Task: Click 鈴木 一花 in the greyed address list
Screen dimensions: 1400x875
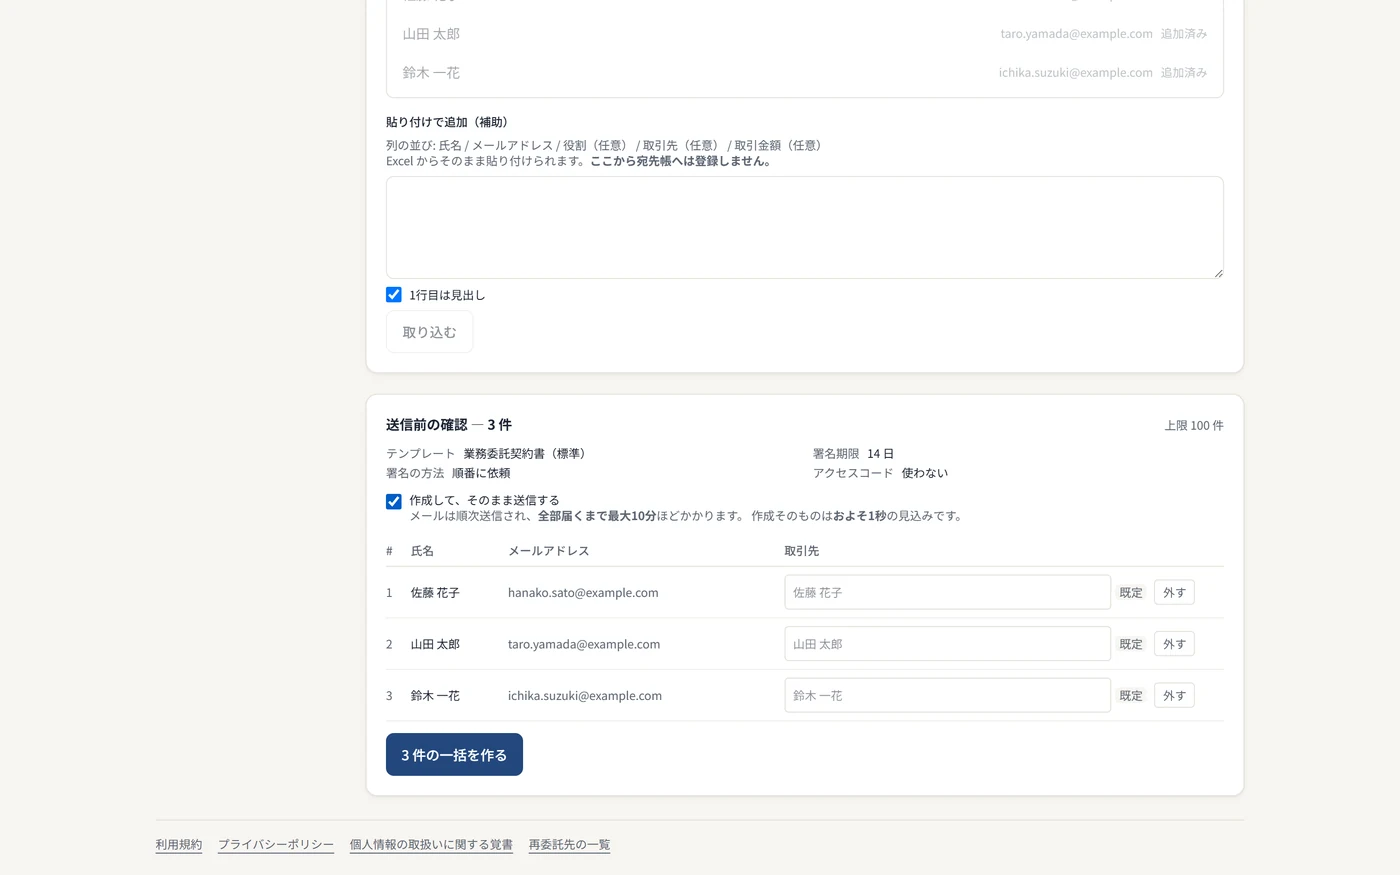Action: tap(431, 73)
